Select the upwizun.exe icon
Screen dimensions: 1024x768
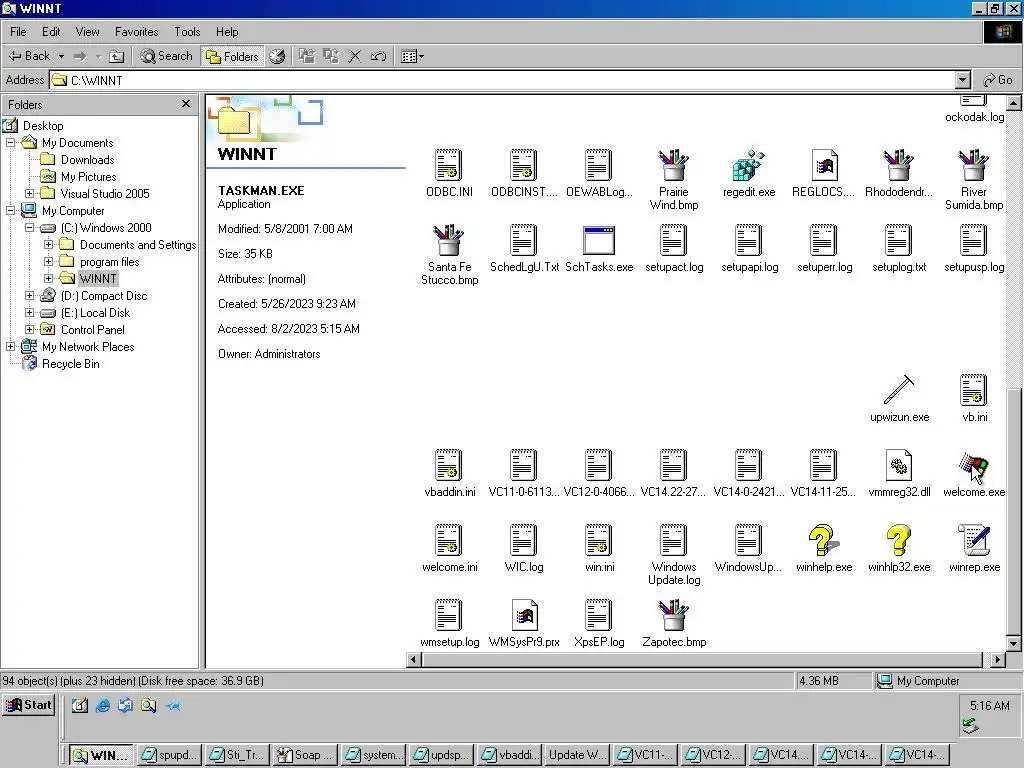[x=898, y=390]
